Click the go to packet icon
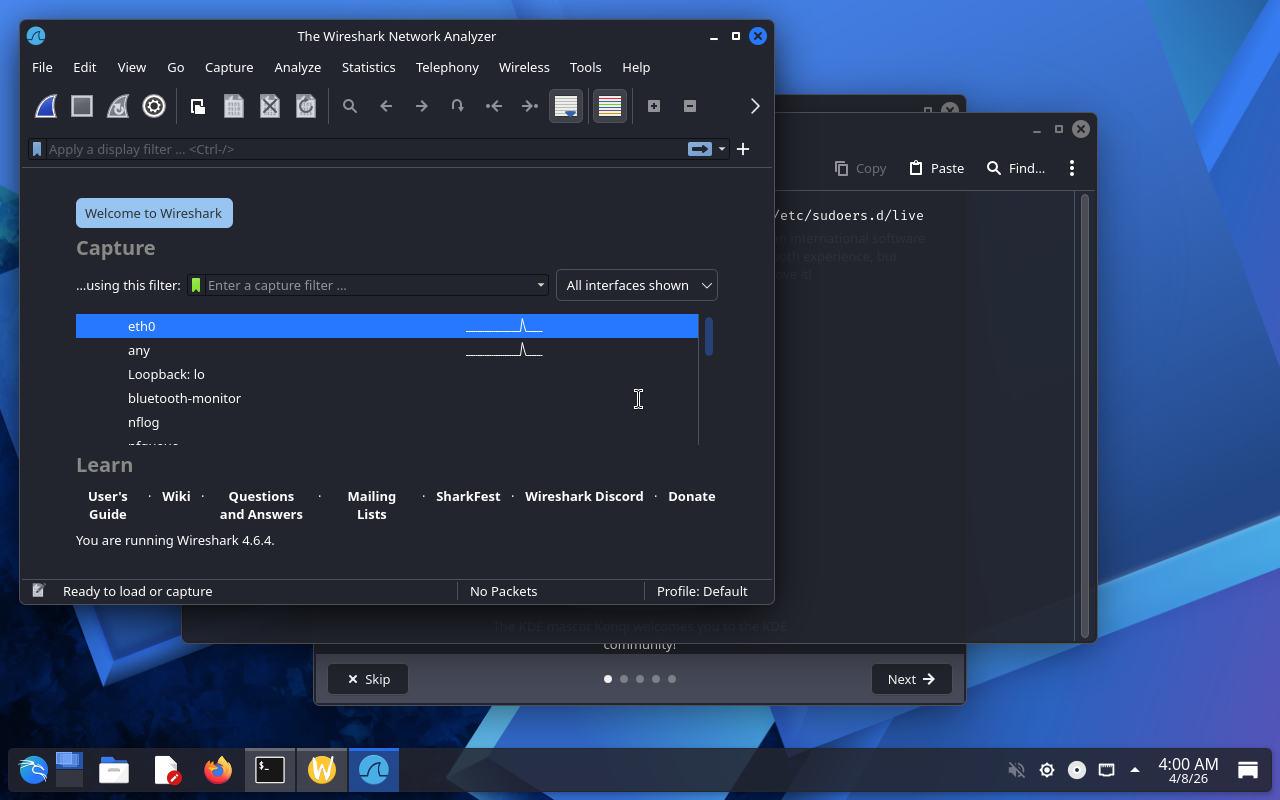This screenshot has height=800, width=1280. point(457,106)
